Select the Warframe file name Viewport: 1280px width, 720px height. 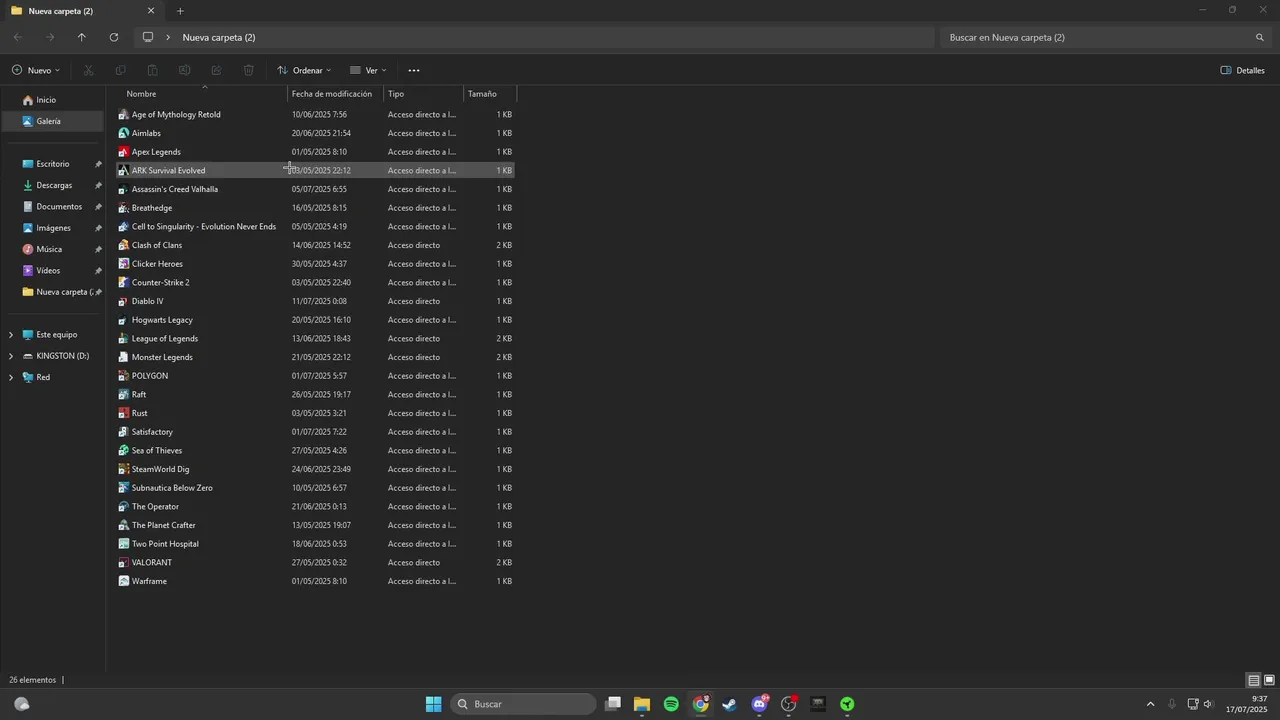(x=149, y=581)
